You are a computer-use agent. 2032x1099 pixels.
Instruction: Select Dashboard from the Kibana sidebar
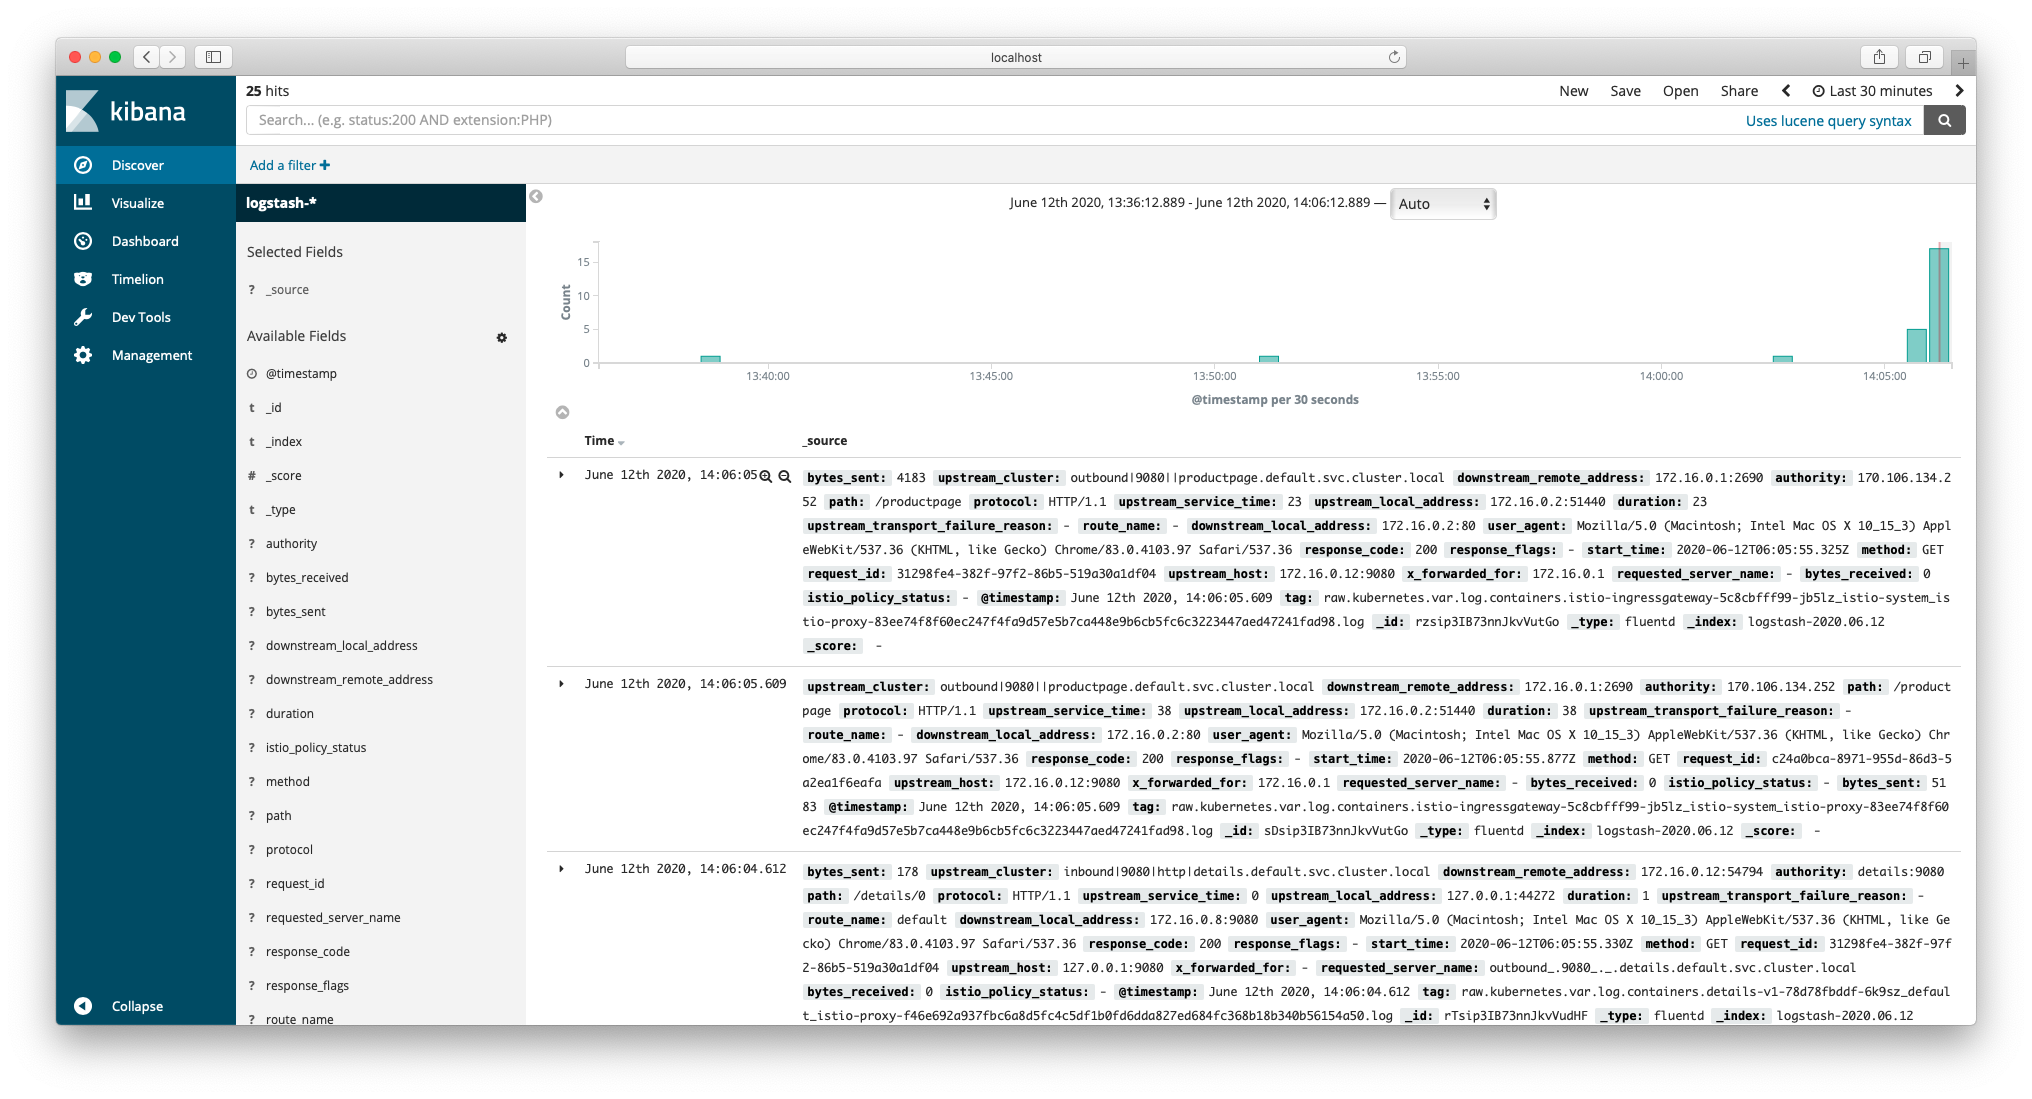click(x=144, y=240)
